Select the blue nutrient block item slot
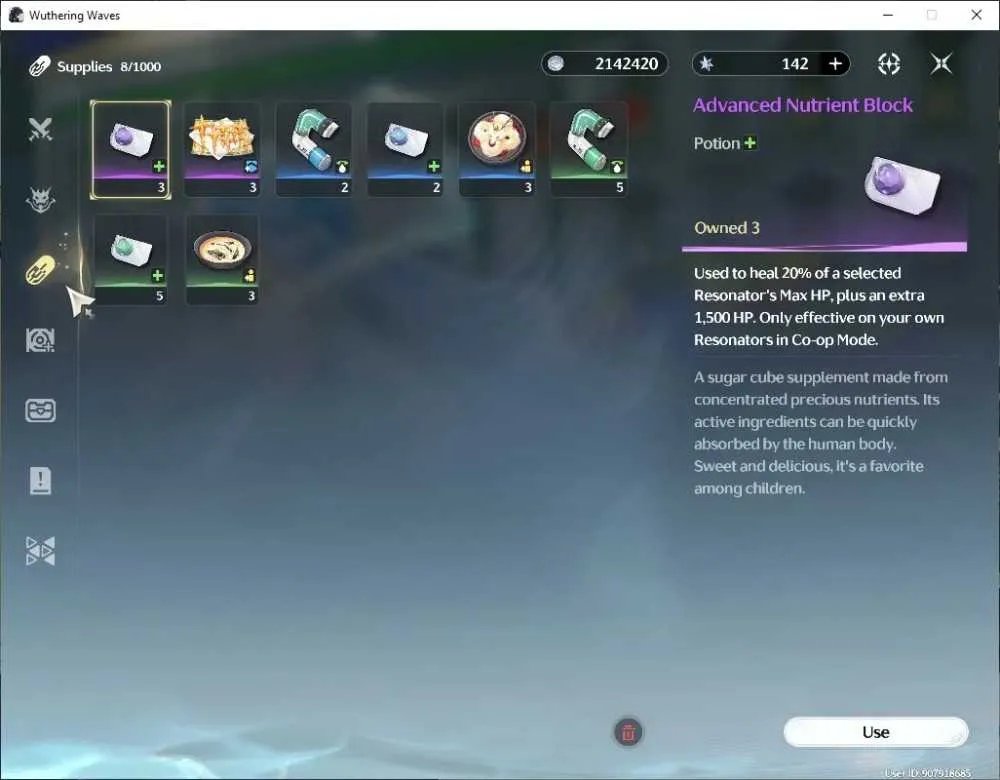The width and height of the screenshot is (1000, 780). click(x=406, y=149)
